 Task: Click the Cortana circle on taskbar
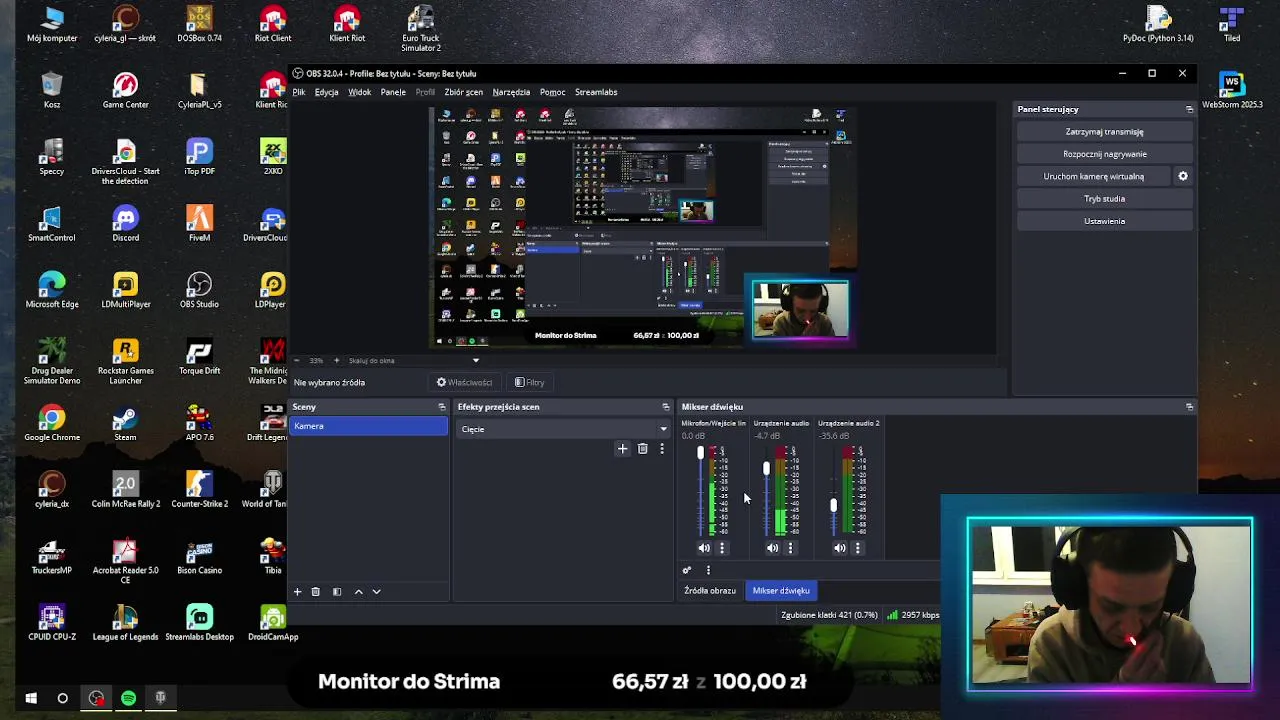[62, 698]
